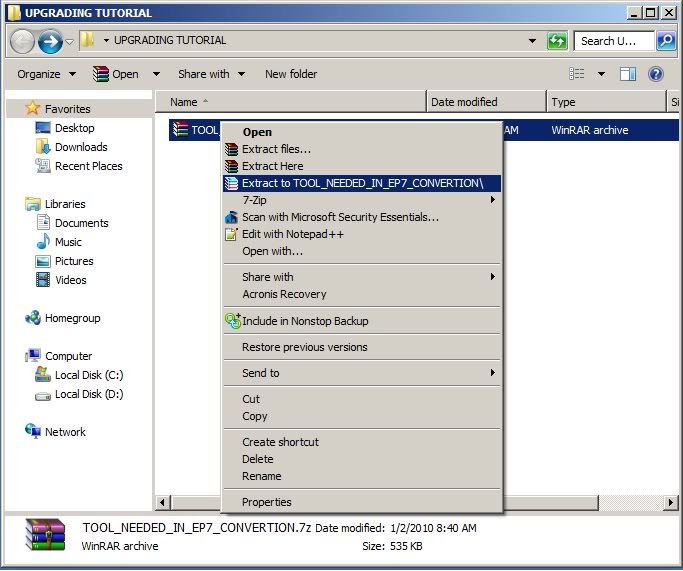683x571 pixels.
Task: Click the Refresh icon beside the address bar
Action: [x=557, y=41]
